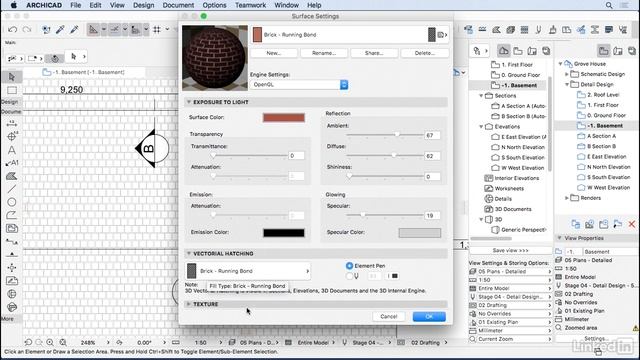Open the Edit menu
Viewport: 640px width, 360px height.
95,5
